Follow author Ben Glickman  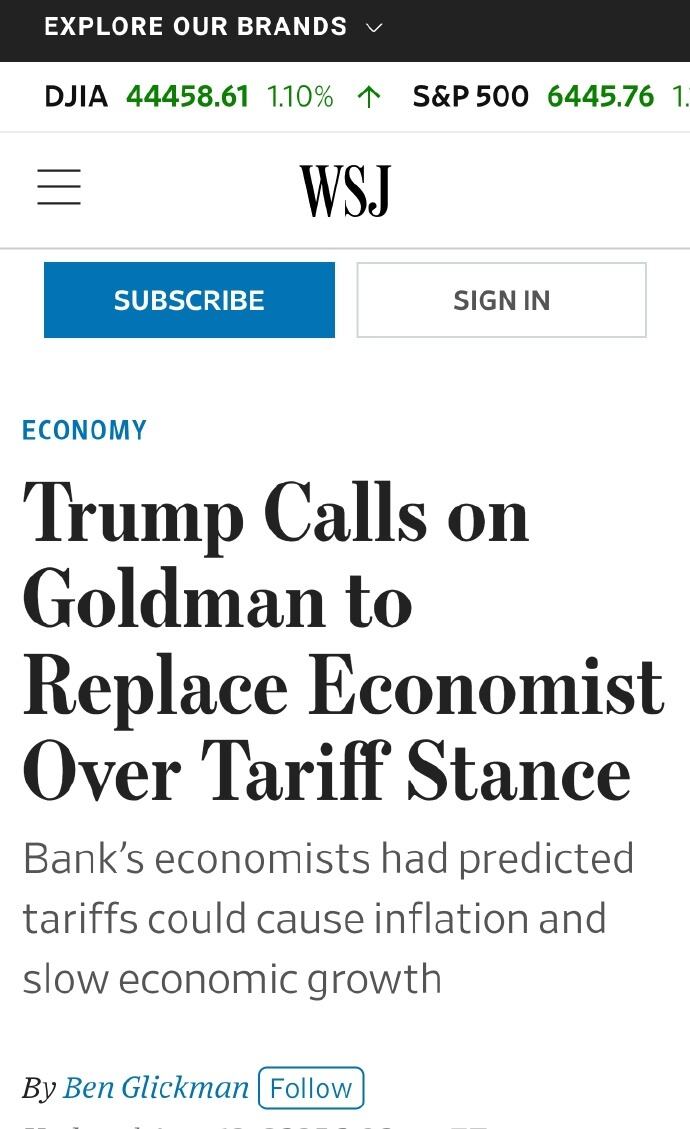click(311, 1088)
